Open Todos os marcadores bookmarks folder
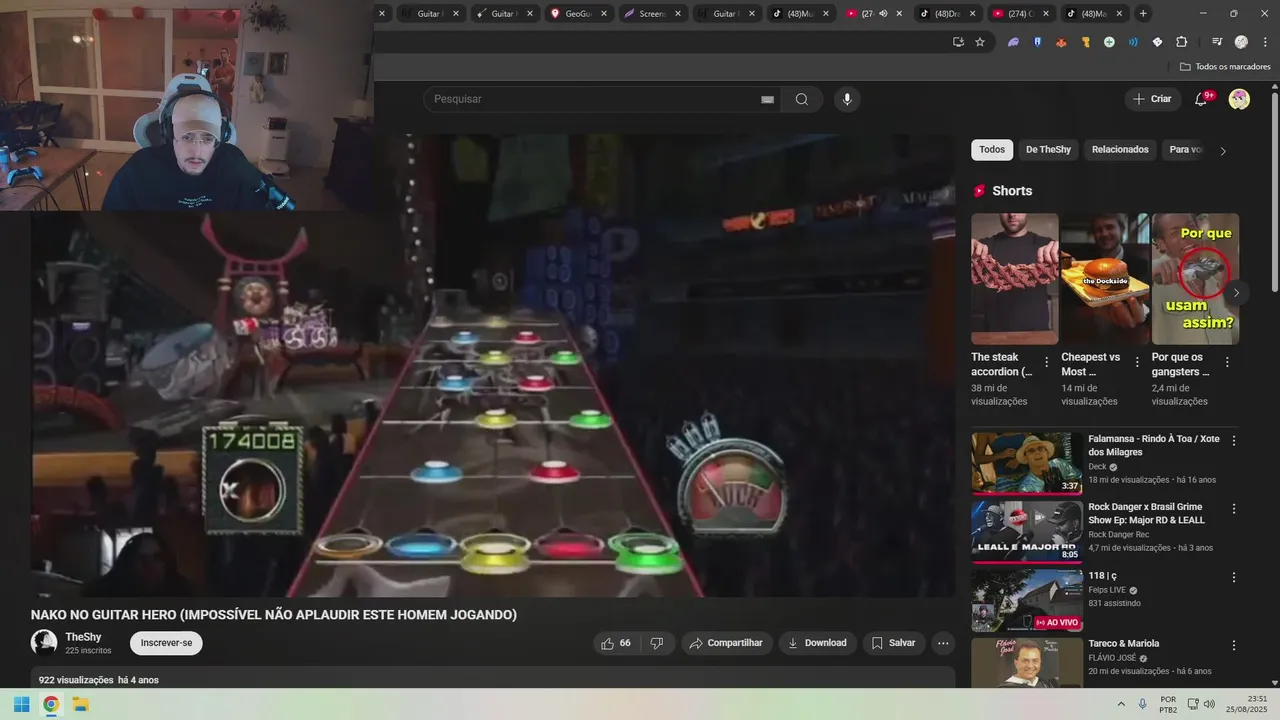 point(1225,67)
